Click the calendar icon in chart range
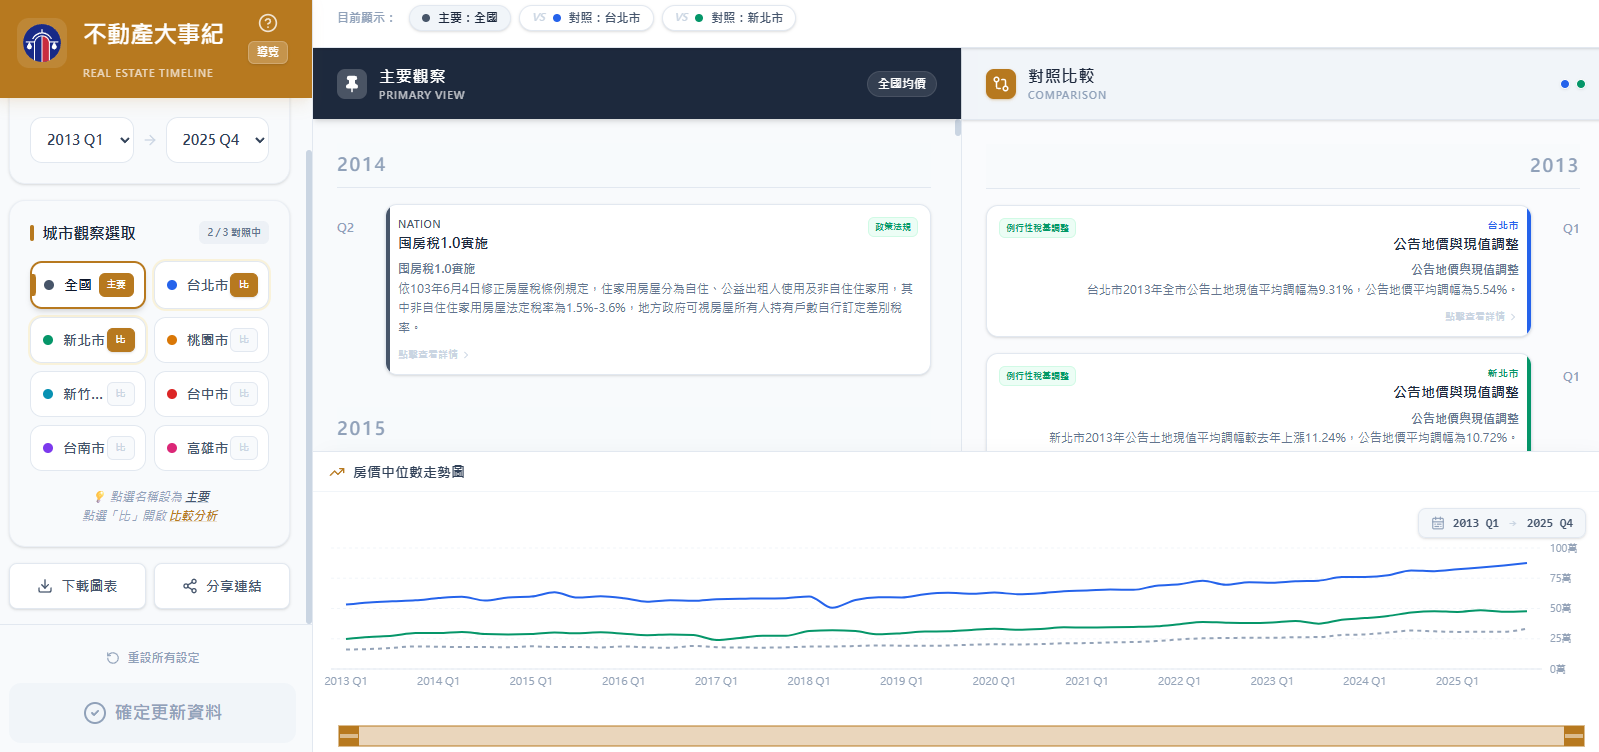Image resolution: width=1599 pixels, height=752 pixels. click(1438, 523)
